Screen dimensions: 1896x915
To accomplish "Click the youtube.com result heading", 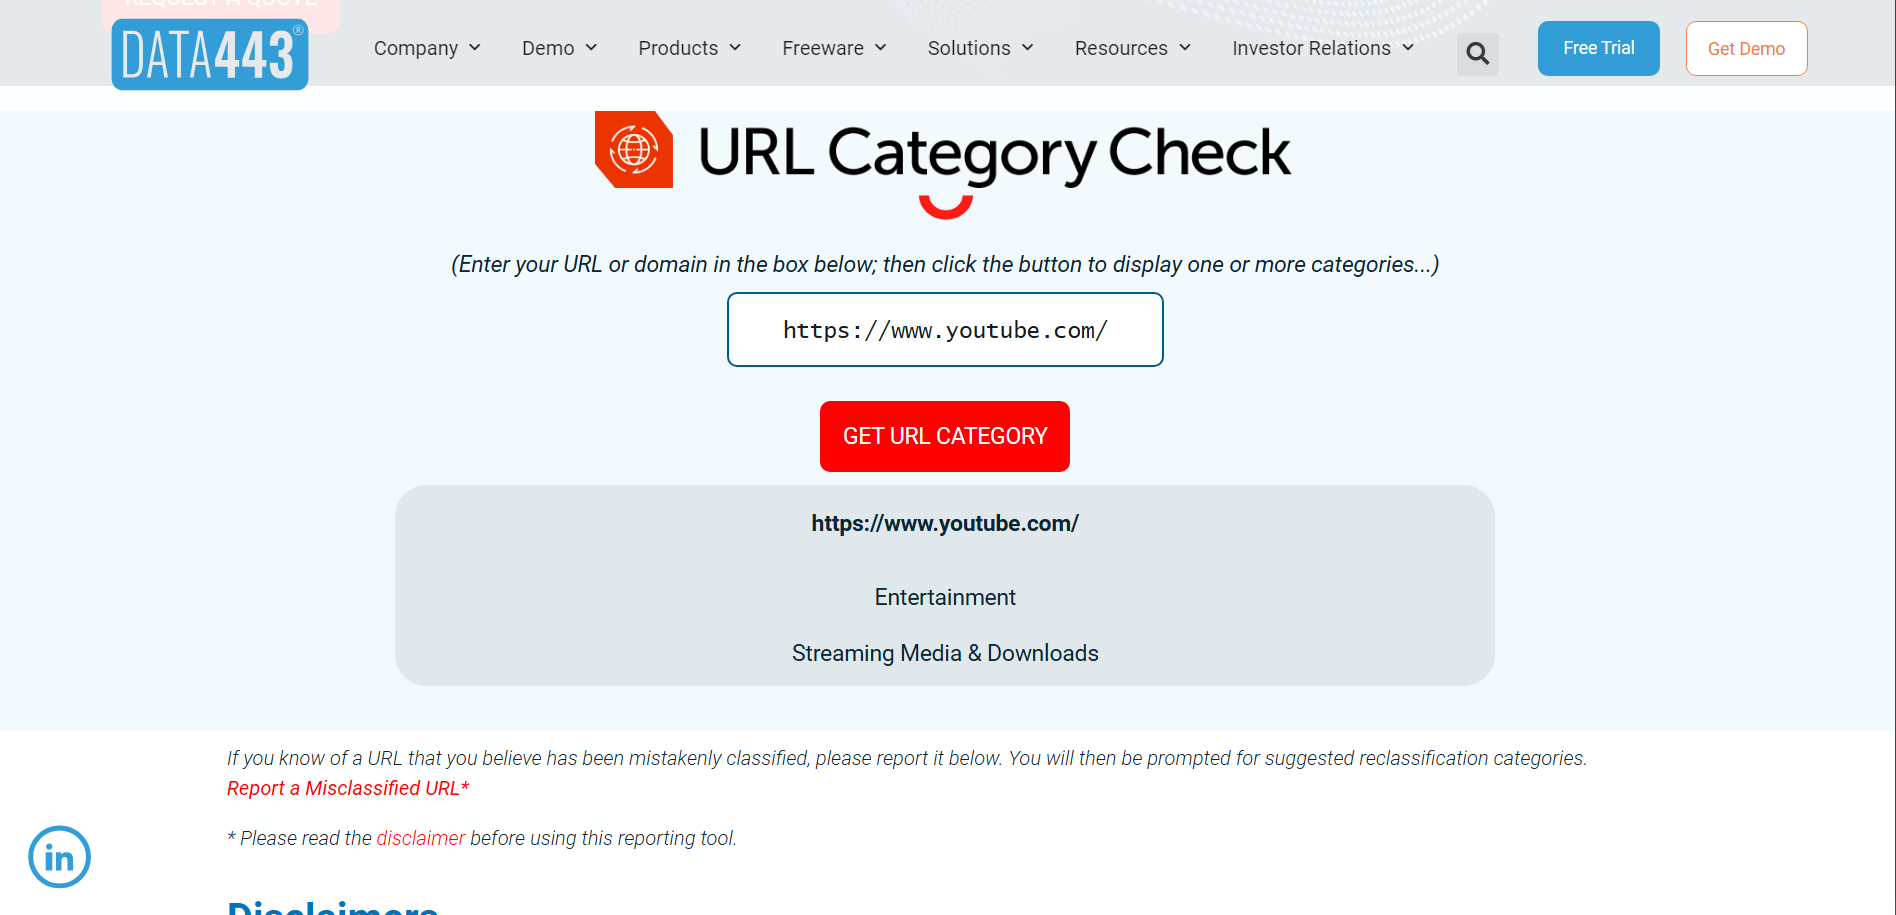I will click(x=945, y=523).
